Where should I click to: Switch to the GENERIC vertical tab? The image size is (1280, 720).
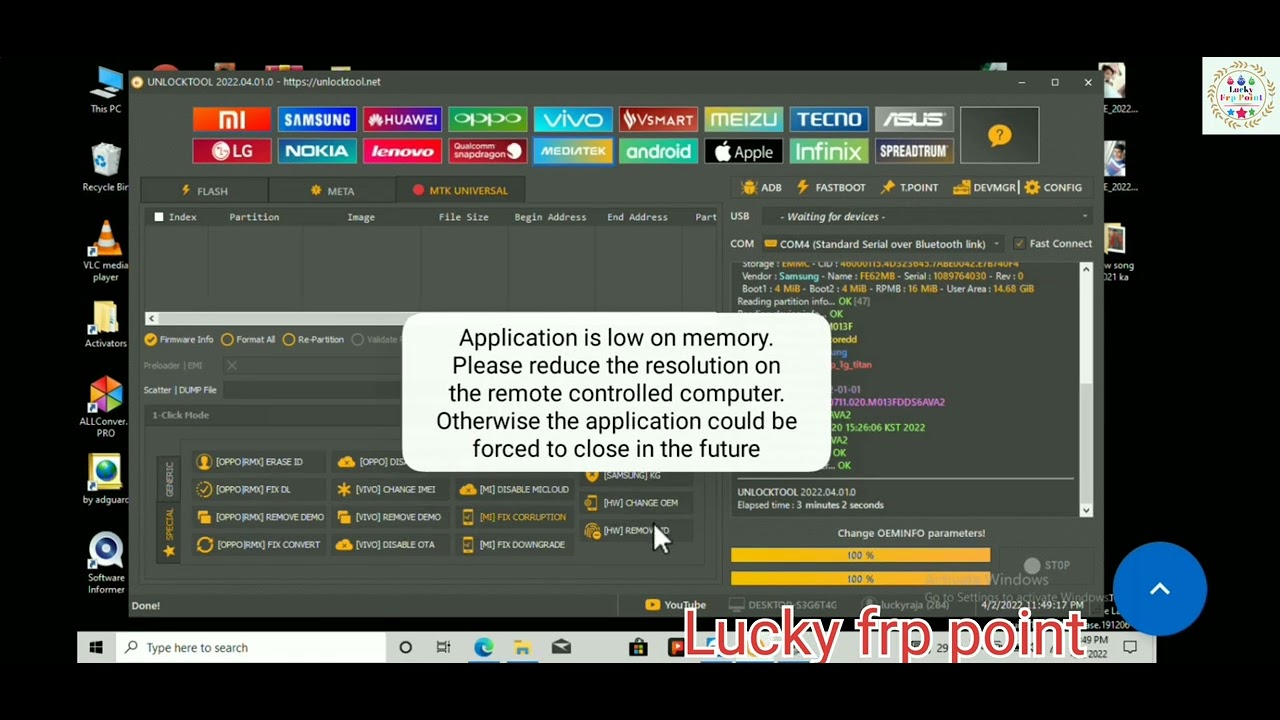coord(169,479)
